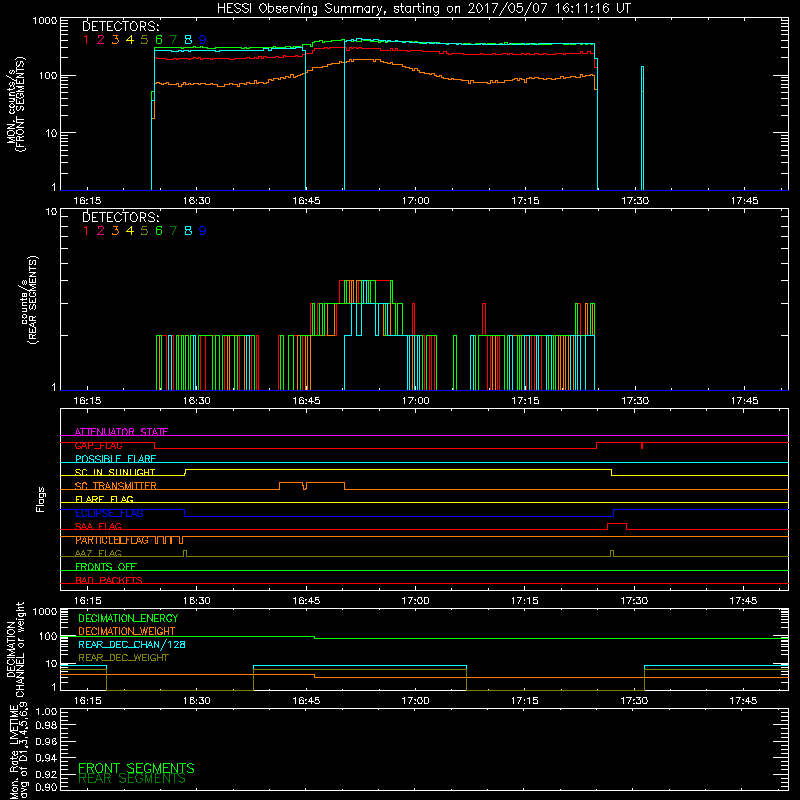Click the ECLIPSE_FLAG label
800x800 pixels.
109,513
